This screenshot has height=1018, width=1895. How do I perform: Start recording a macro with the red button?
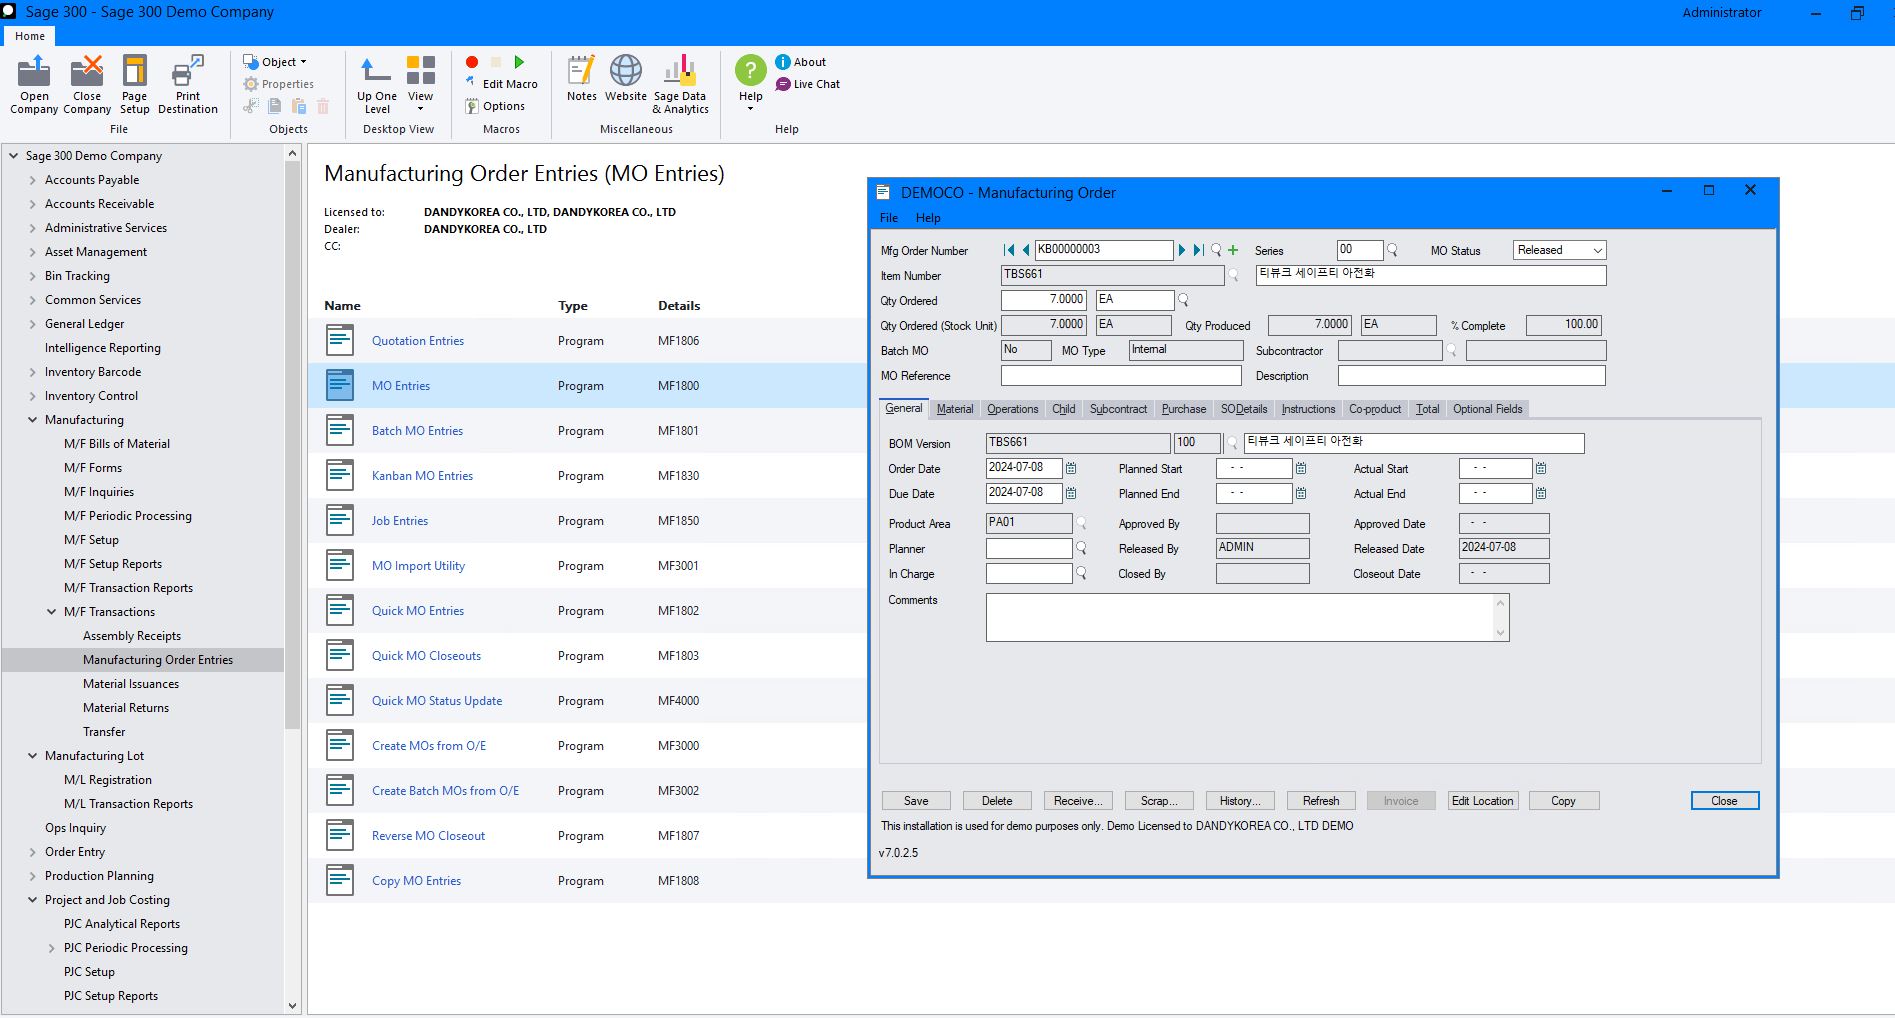click(x=472, y=62)
